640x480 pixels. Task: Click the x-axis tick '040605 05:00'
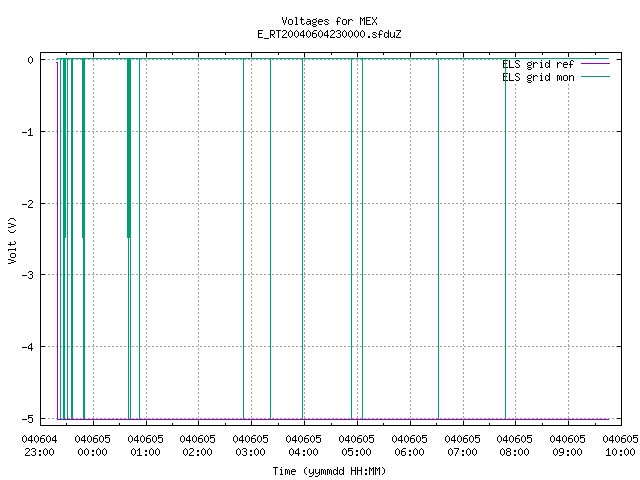tap(357, 446)
